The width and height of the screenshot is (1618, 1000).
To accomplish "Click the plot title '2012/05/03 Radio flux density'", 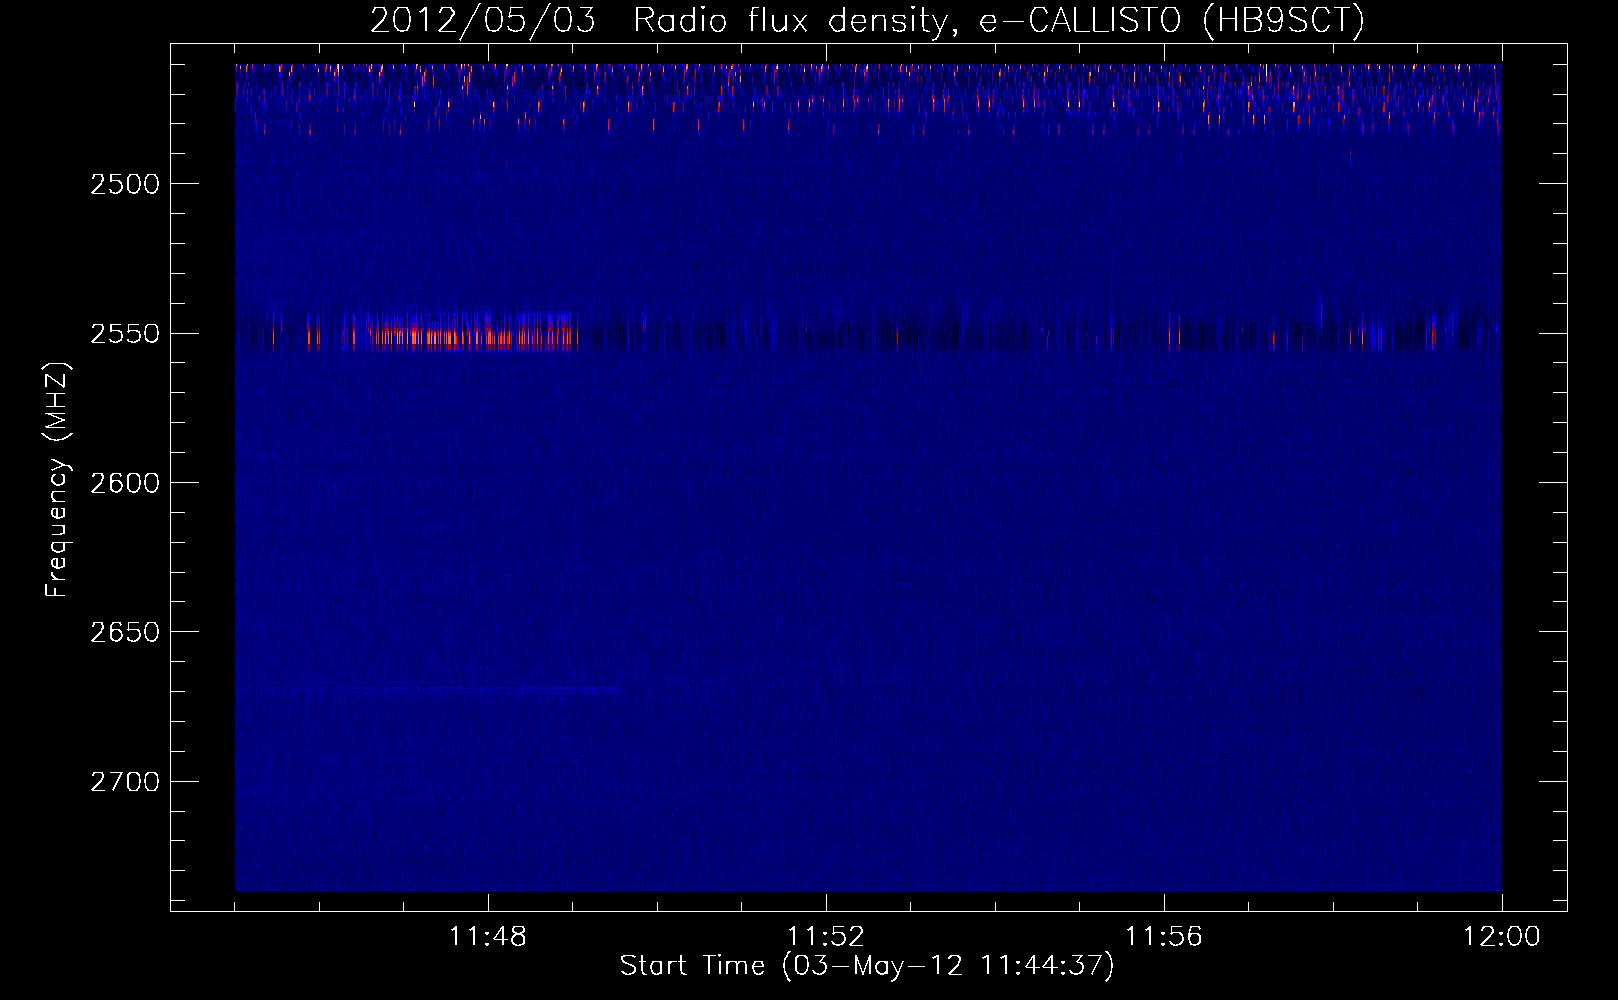I will (x=867, y=20).
